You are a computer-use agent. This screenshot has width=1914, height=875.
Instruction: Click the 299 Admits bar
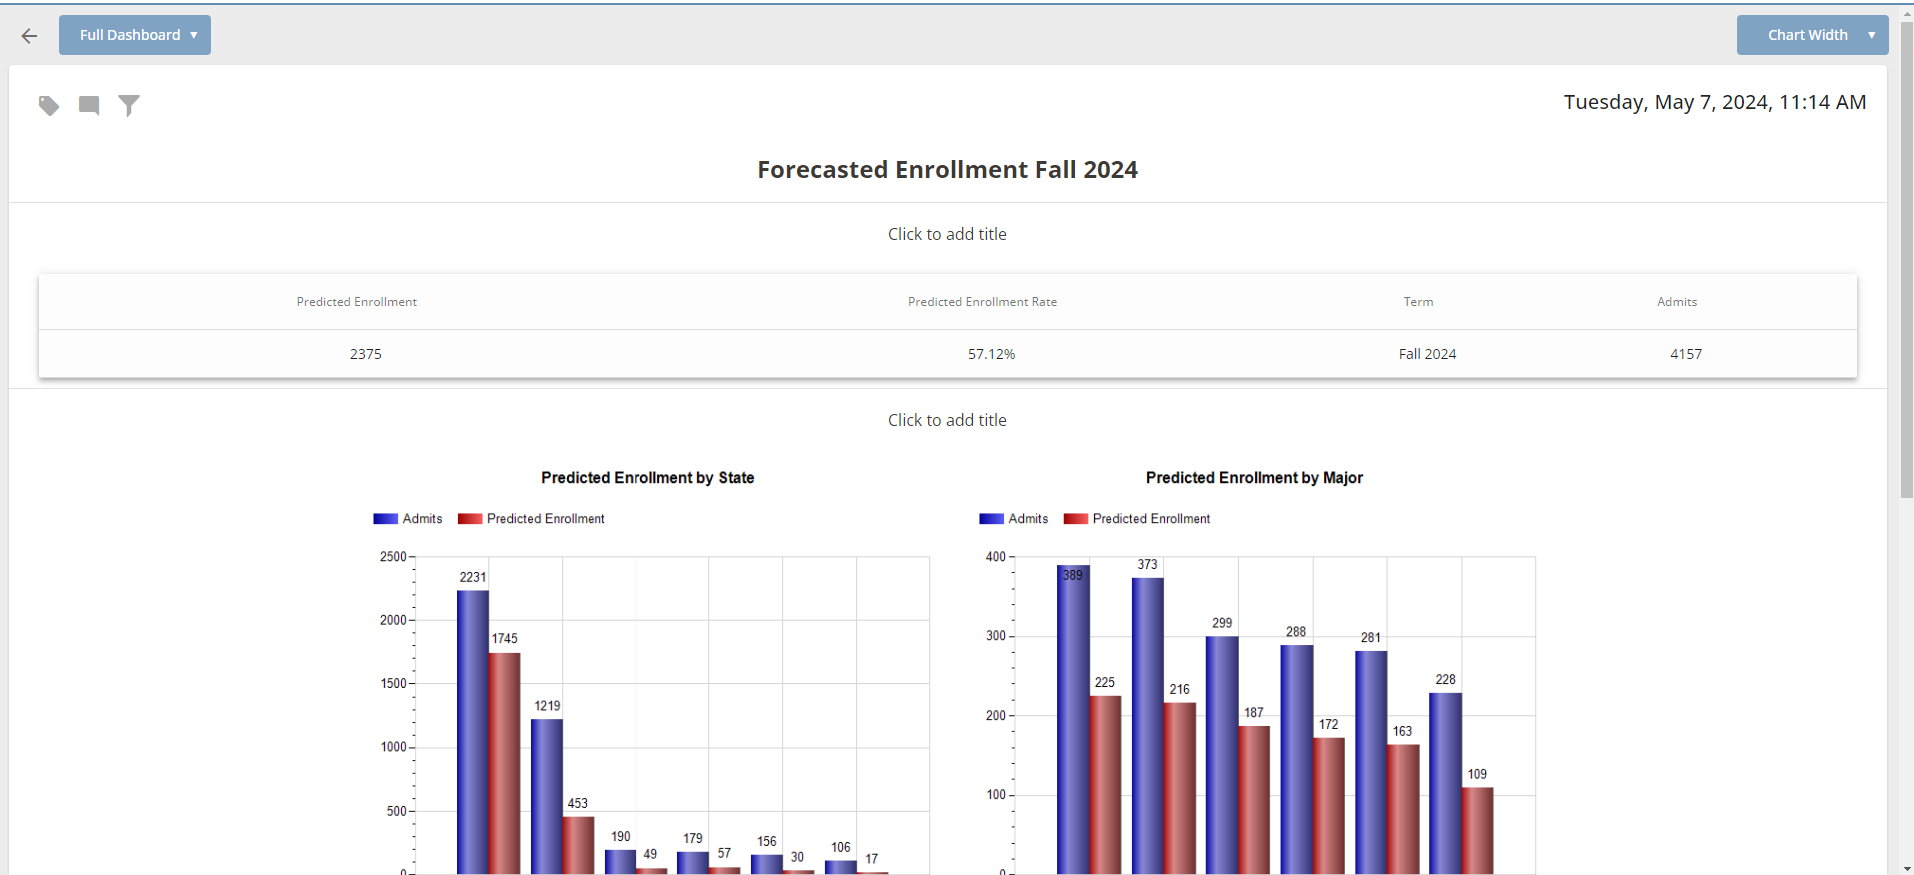(x=1222, y=755)
